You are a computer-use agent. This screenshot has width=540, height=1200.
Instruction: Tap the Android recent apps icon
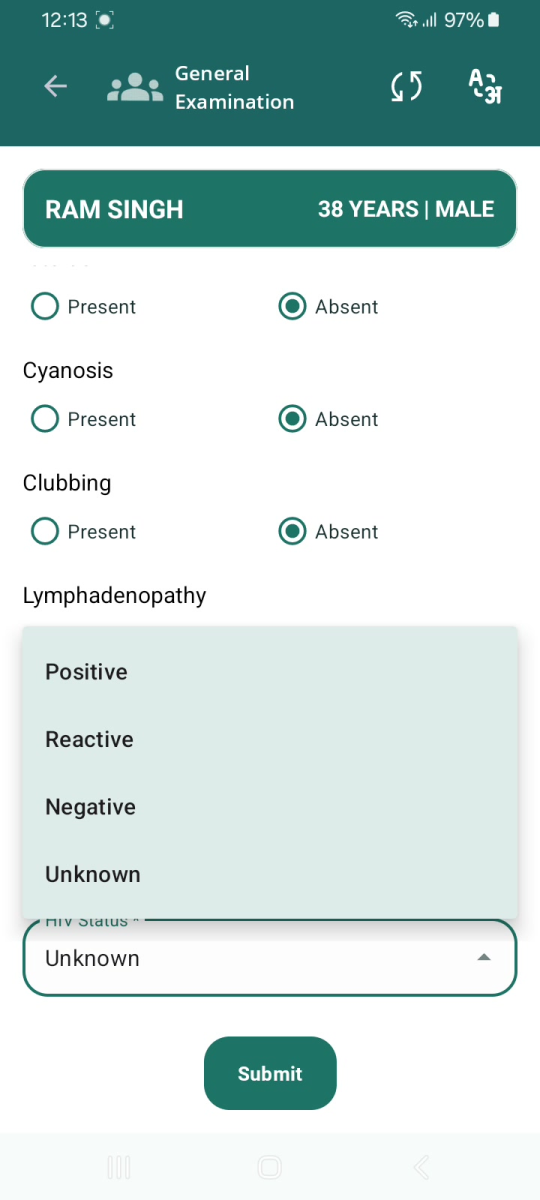(x=119, y=1166)
